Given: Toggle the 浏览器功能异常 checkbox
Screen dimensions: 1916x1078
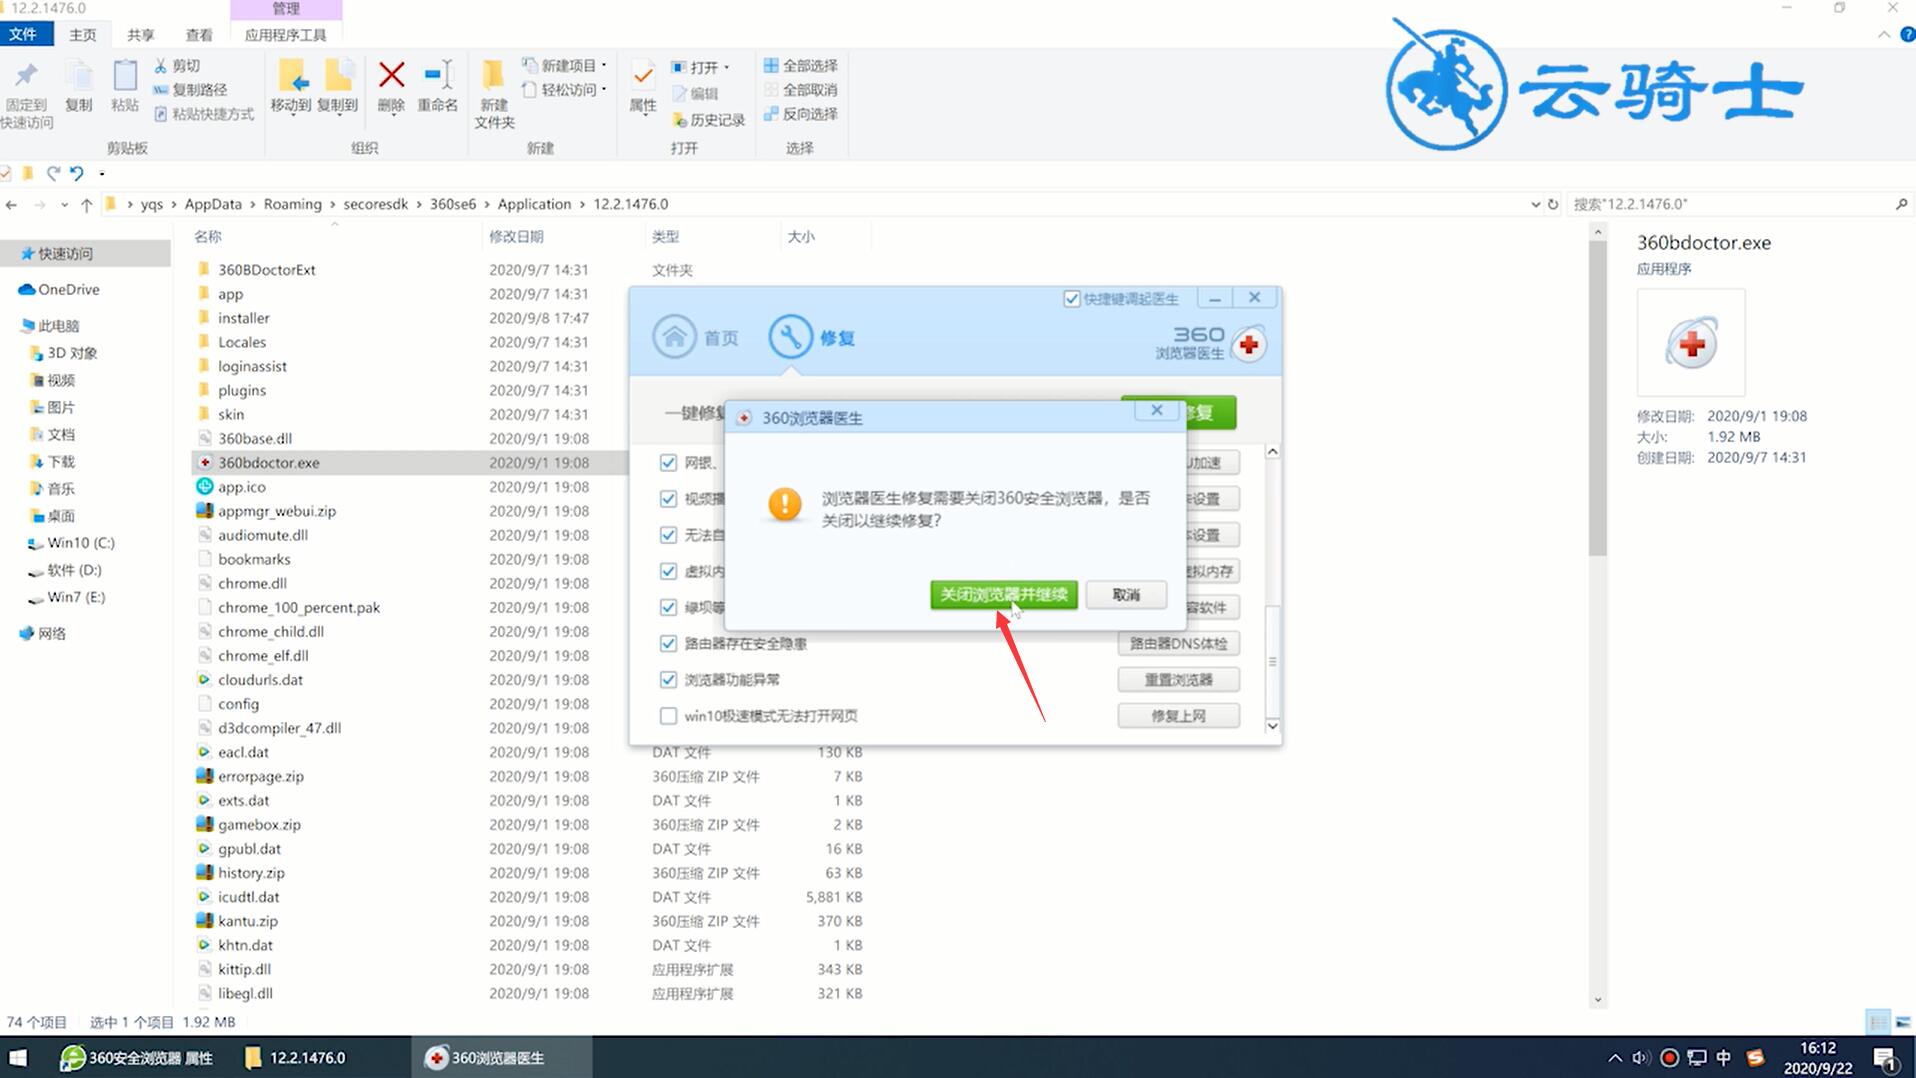Looking at the screenshot, I should 668,680.
